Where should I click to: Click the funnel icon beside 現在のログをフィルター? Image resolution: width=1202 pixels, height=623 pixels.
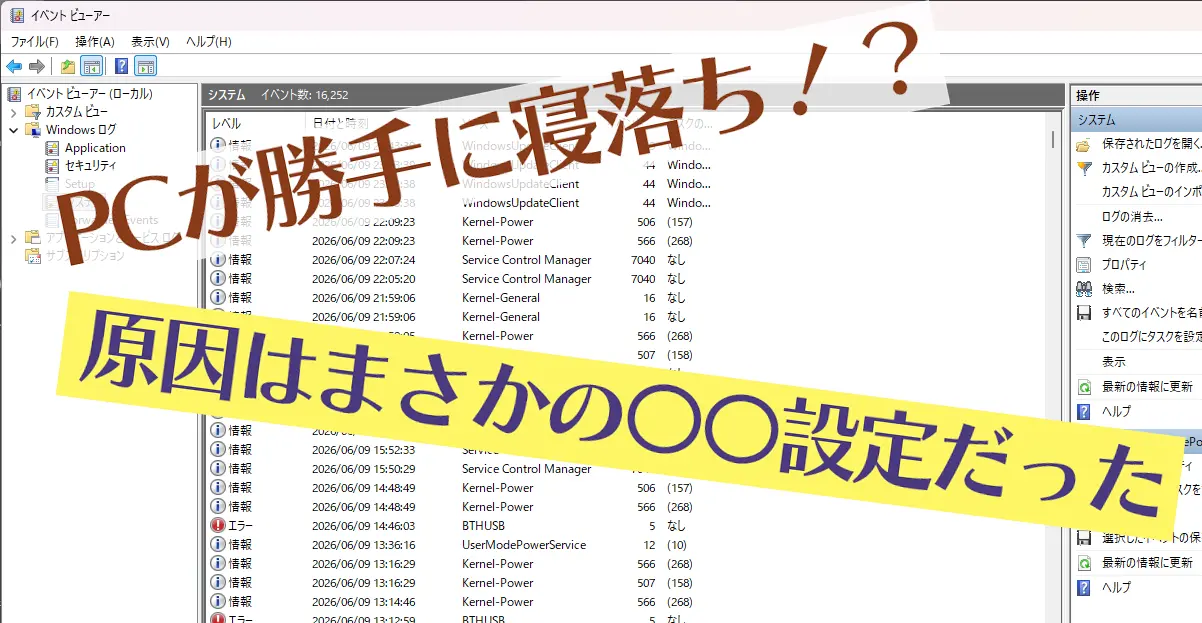pos(1083,241)
